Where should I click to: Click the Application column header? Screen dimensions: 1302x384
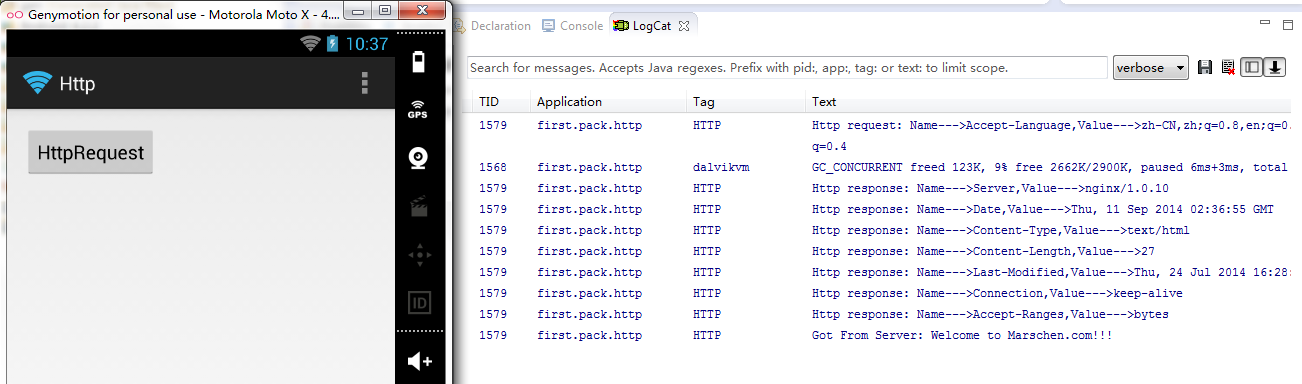(x=570, y=102)
